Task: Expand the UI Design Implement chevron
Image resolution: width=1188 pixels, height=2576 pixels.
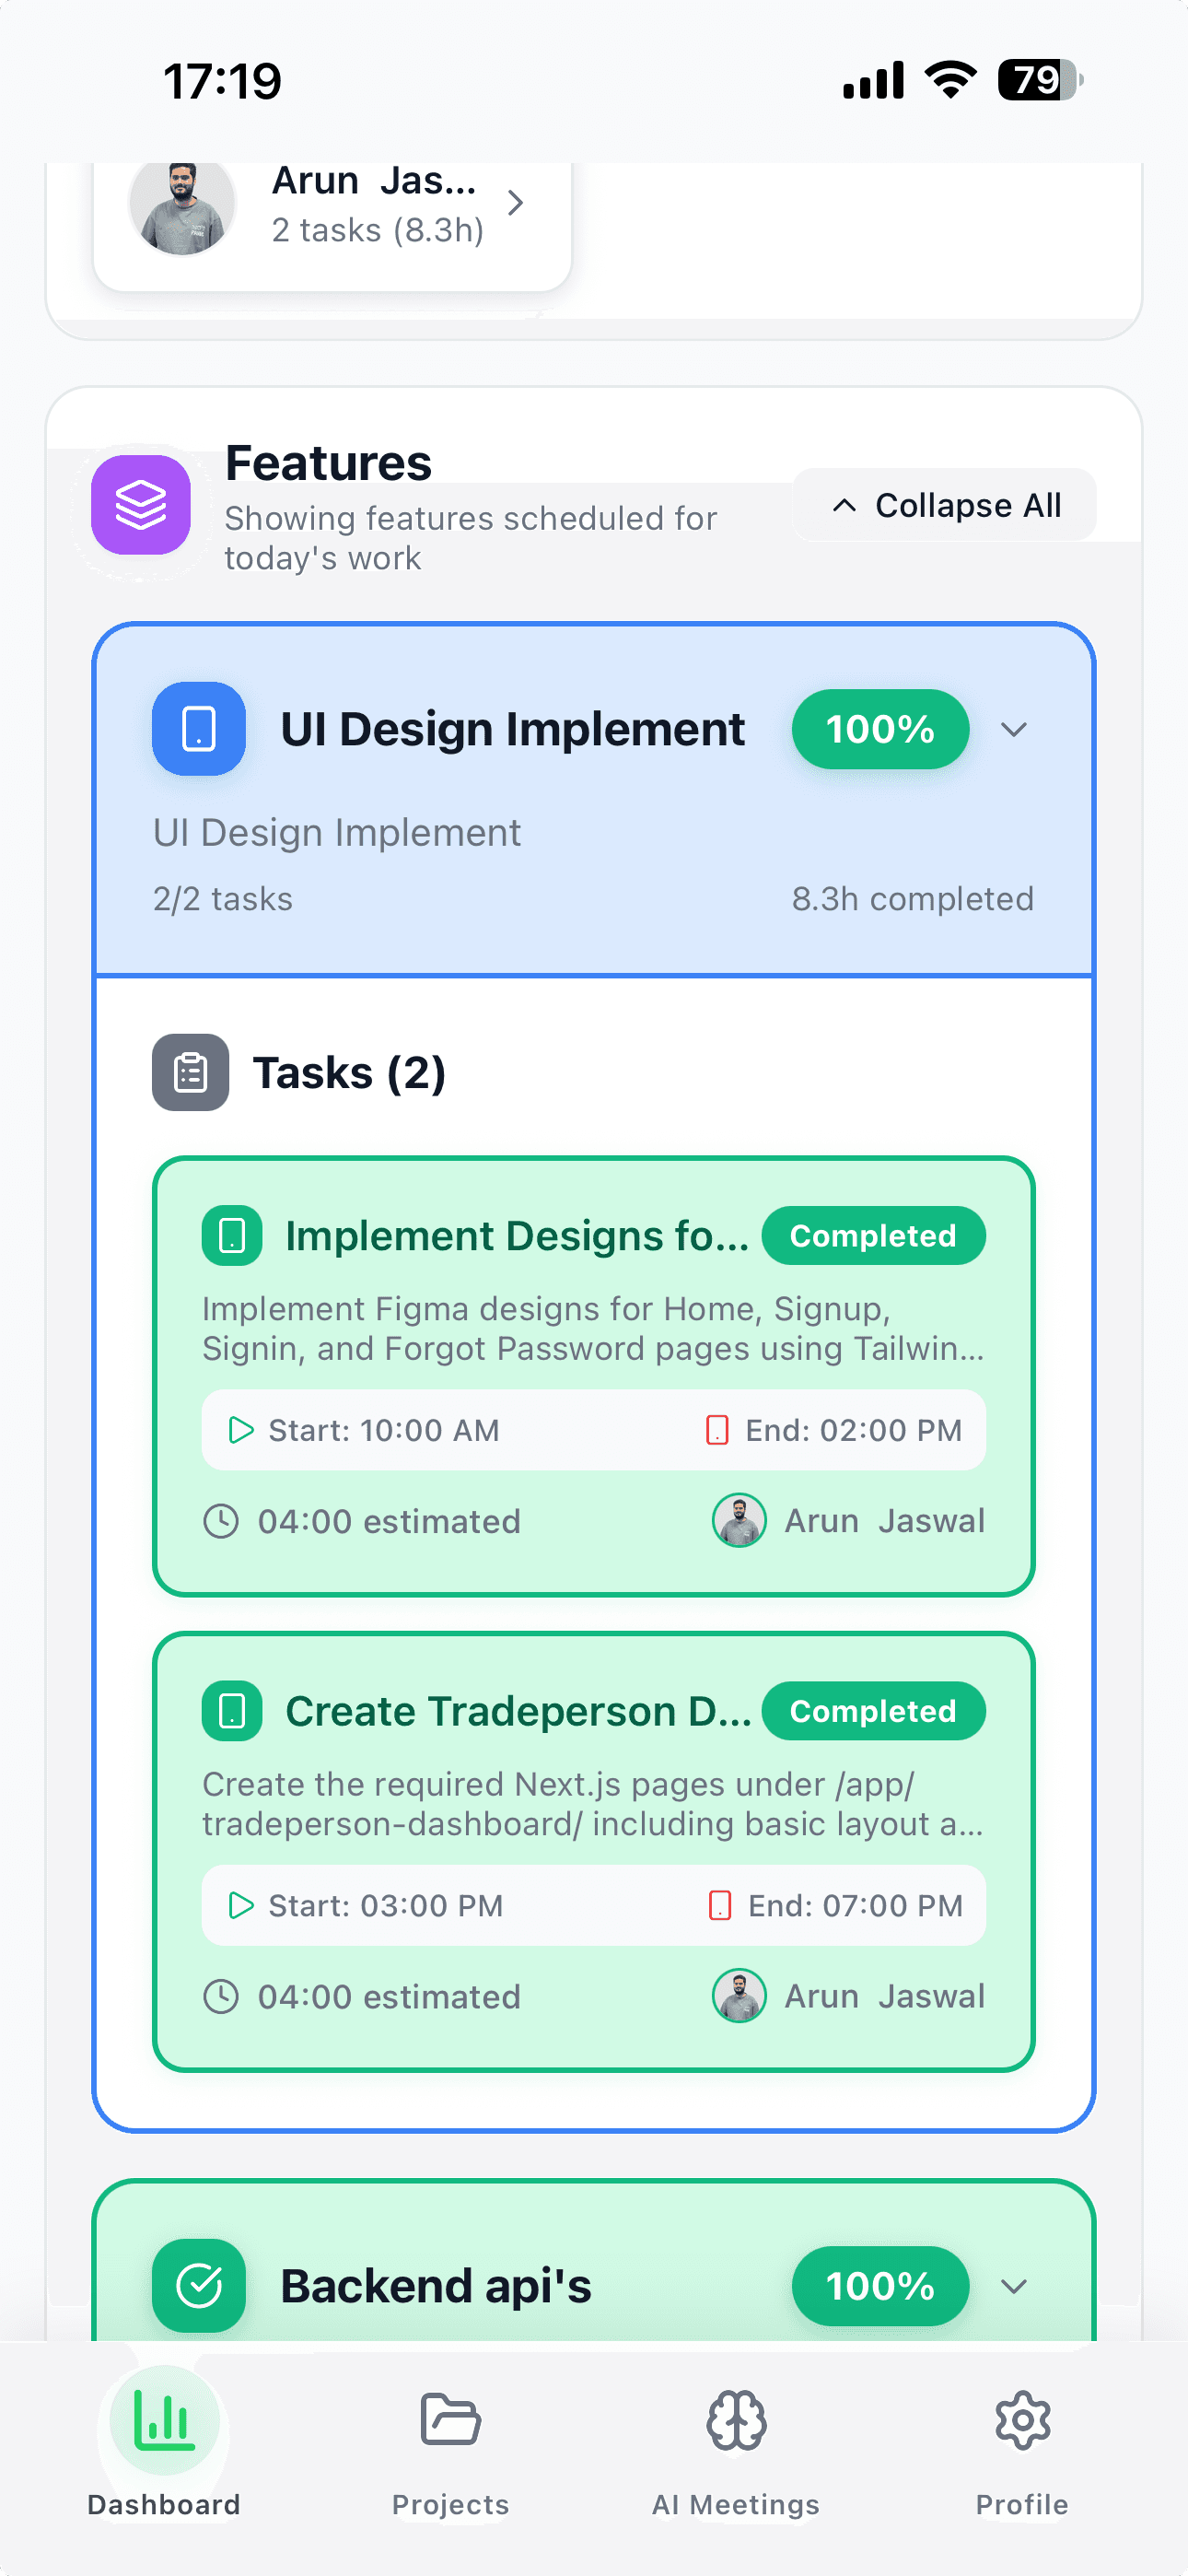Action: (x=1013, y=729)
